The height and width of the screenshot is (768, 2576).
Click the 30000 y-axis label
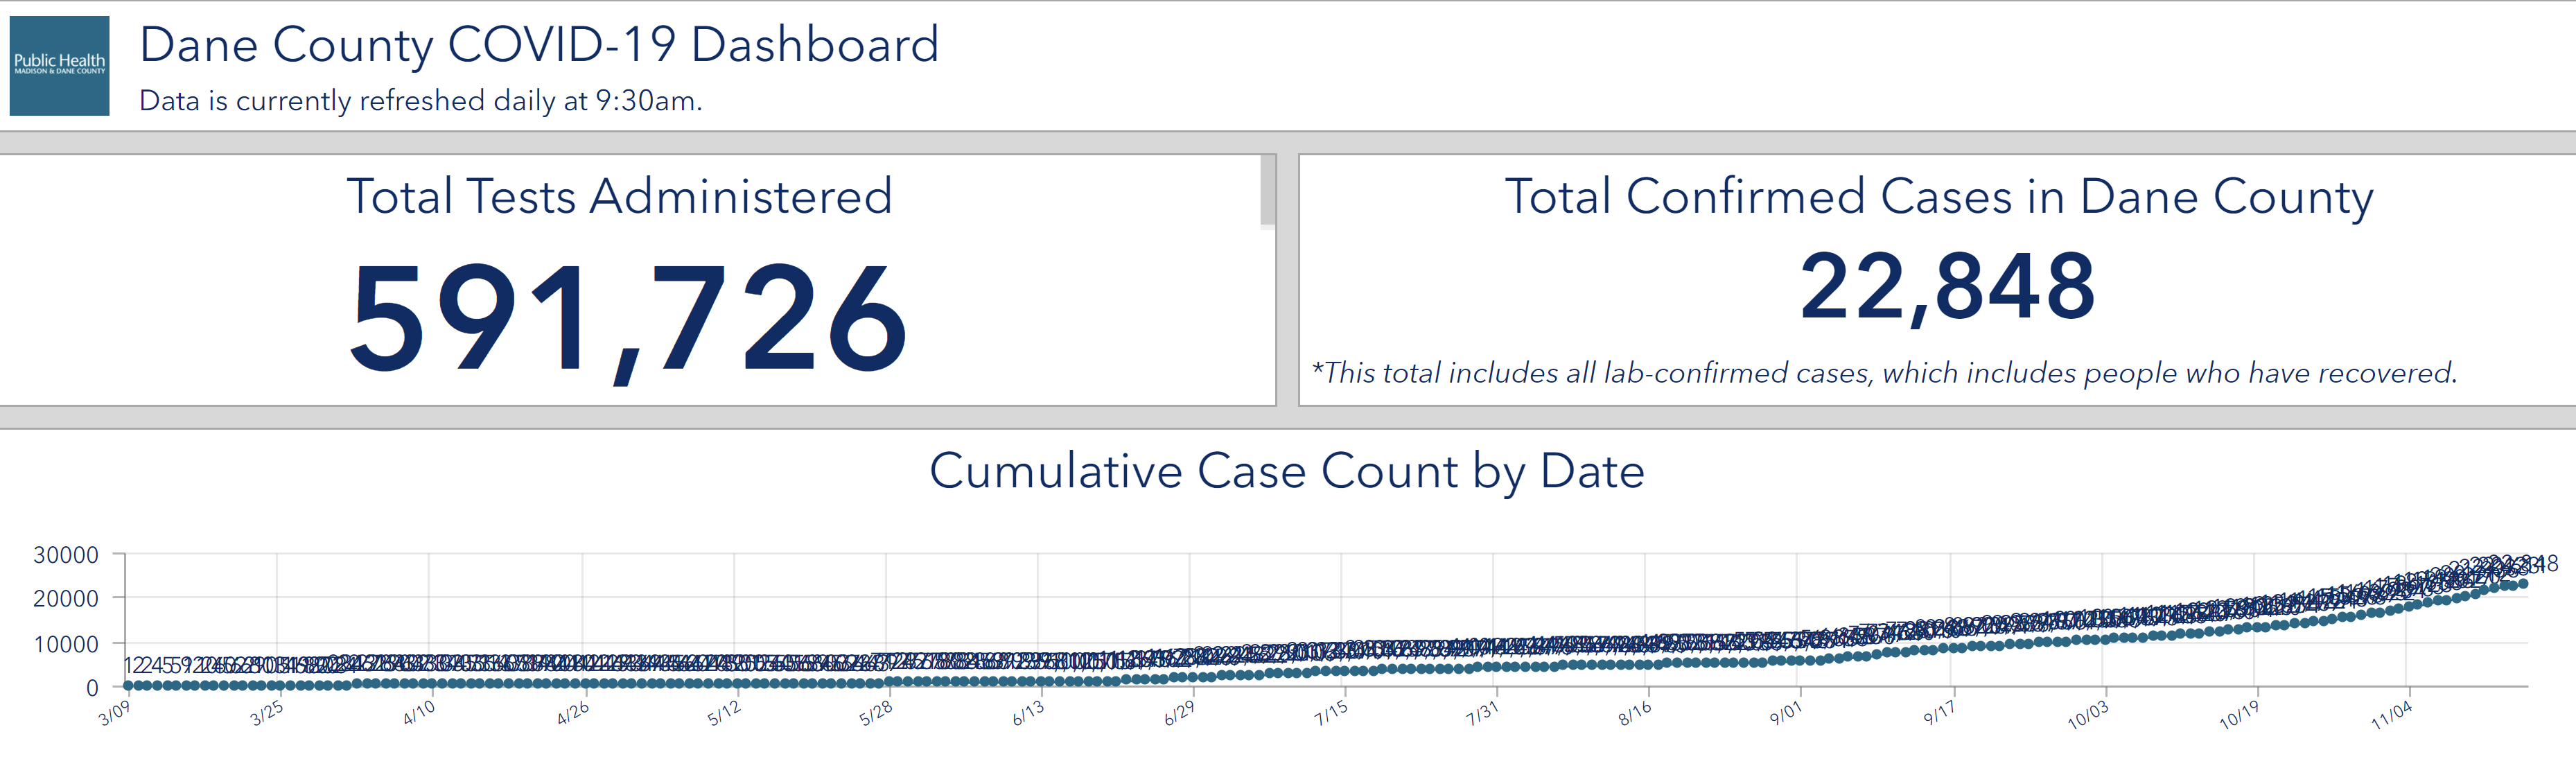click(66, 555)
